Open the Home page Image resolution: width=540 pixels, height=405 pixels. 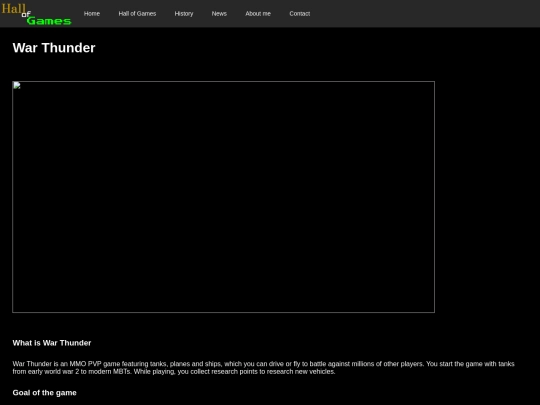[x=92, y=14]
